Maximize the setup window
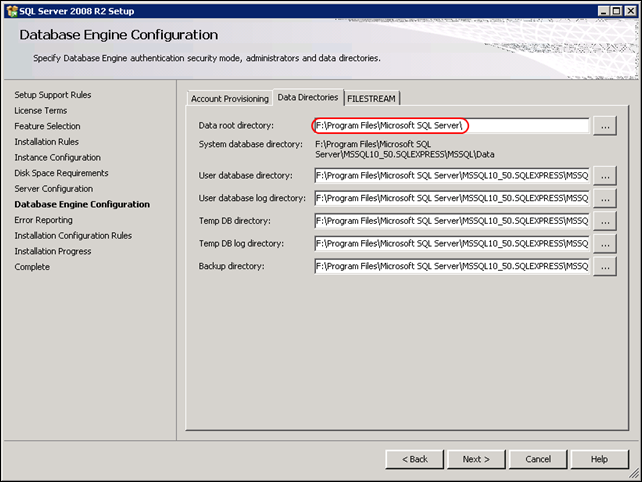642x482 pixels. (x=616, y=11)
